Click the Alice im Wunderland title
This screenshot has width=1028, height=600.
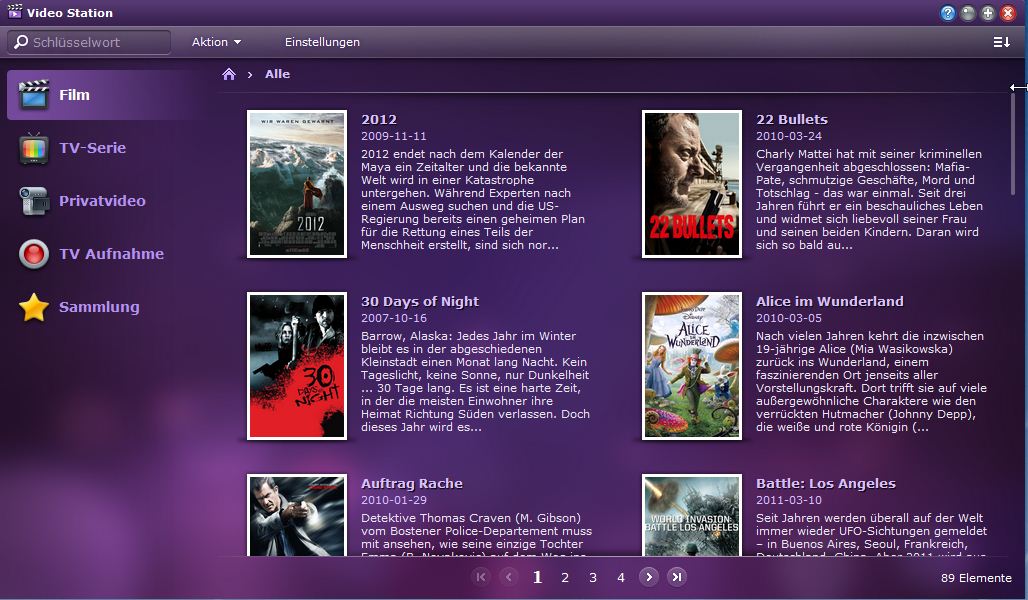point(829,302)
